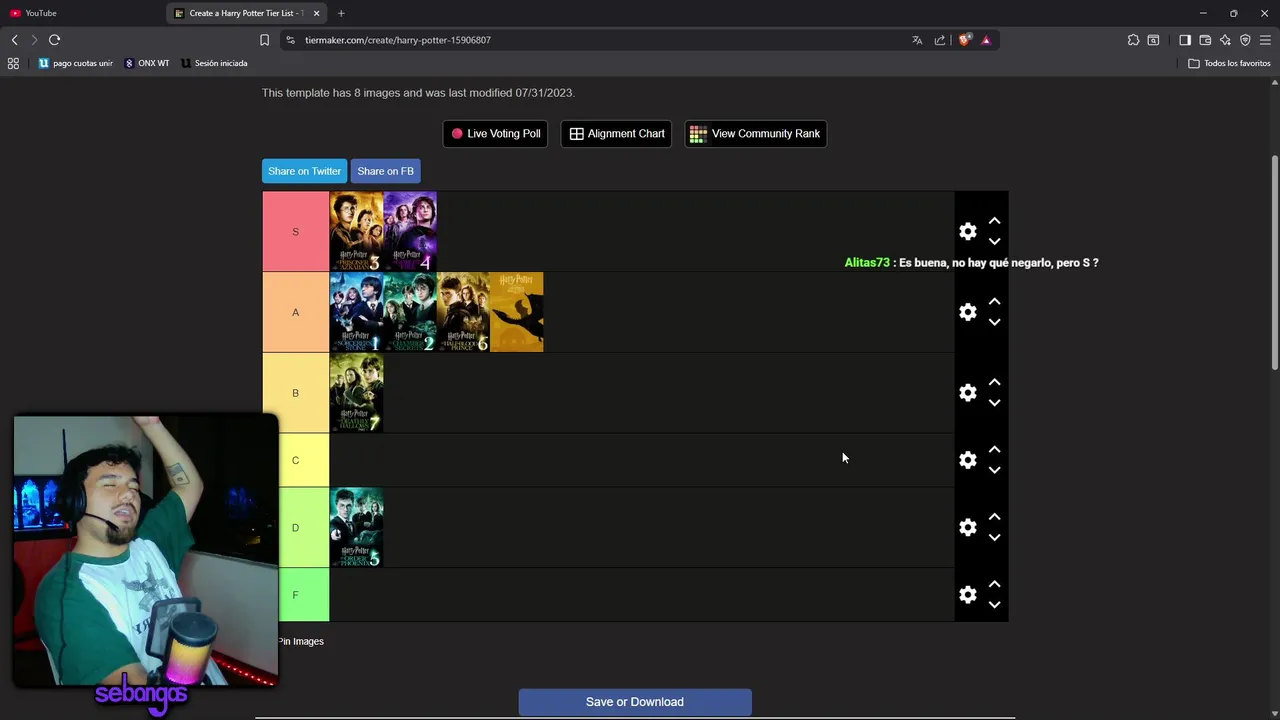Open settings gear for A tier row
Screen dimensions: 1280x720
(x=967, y=312)
